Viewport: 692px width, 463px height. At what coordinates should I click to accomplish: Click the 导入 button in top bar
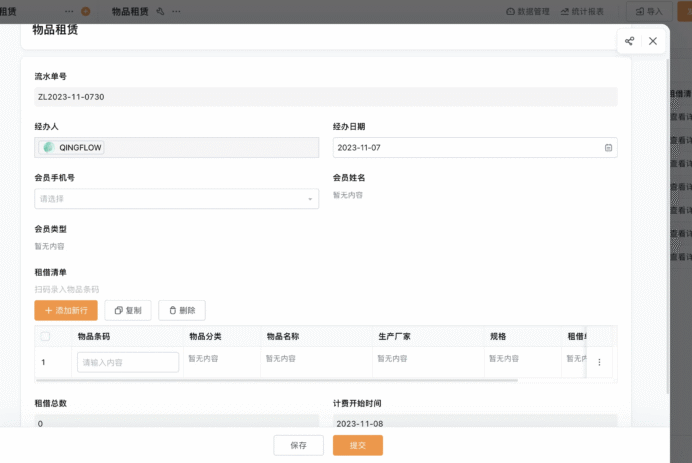(649, 11)
